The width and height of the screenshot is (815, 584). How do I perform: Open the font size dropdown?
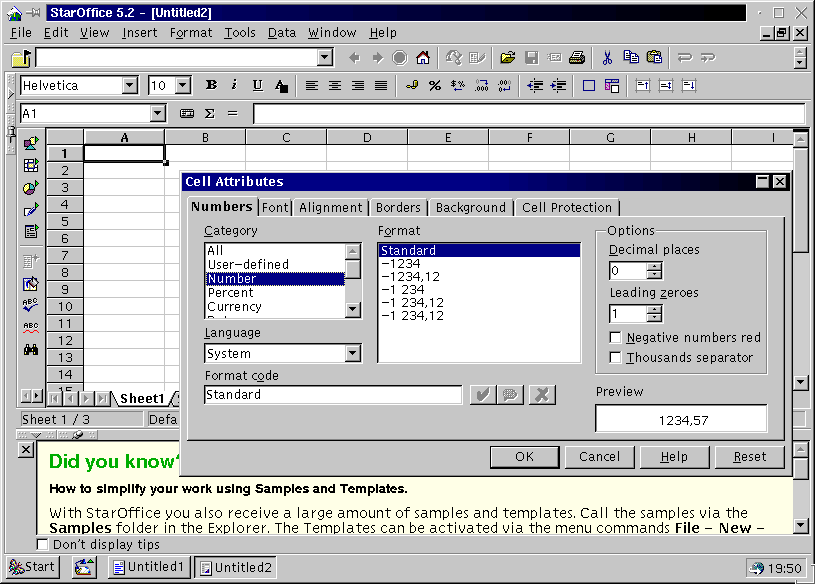point(183,85)
